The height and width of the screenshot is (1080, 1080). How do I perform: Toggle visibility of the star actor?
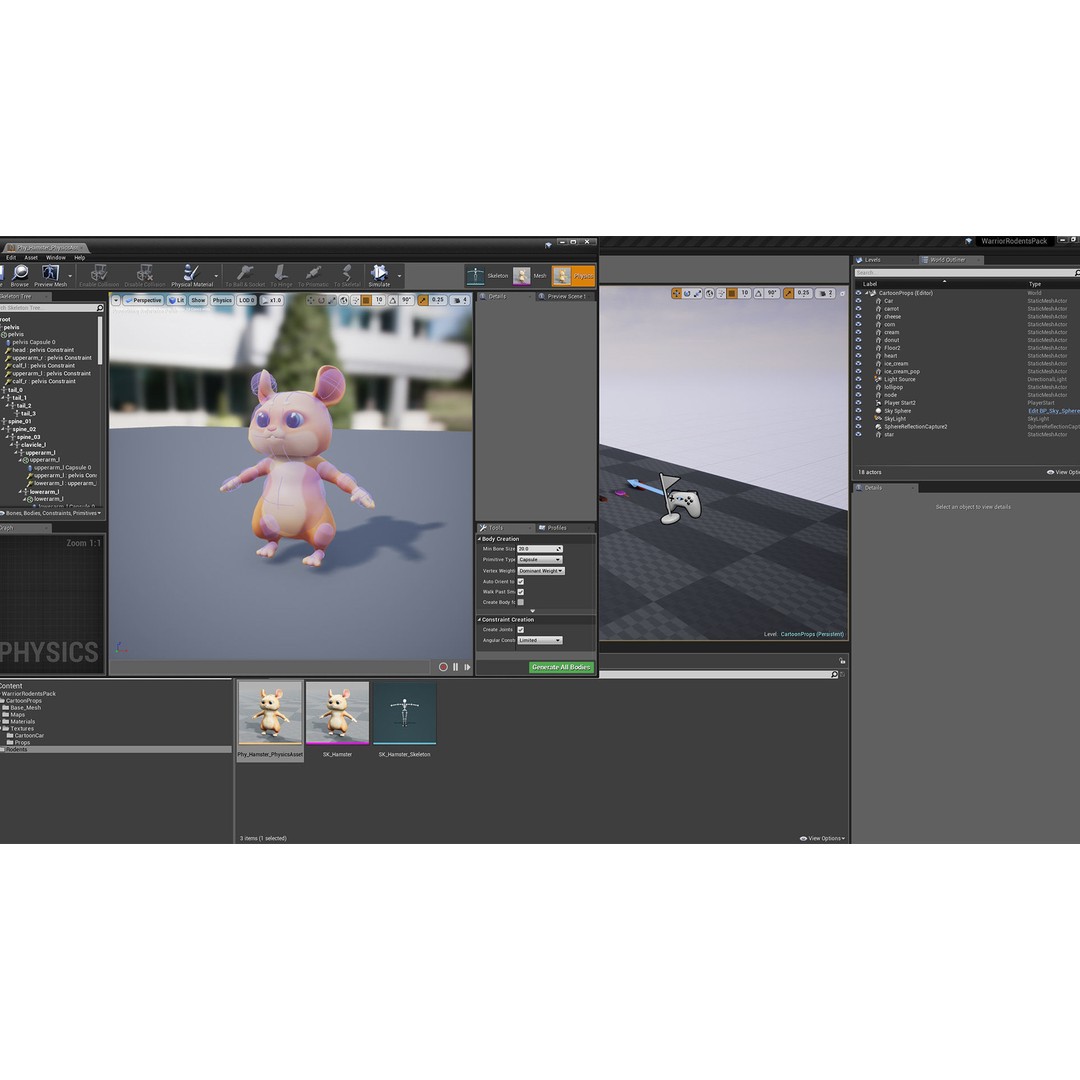858,434
